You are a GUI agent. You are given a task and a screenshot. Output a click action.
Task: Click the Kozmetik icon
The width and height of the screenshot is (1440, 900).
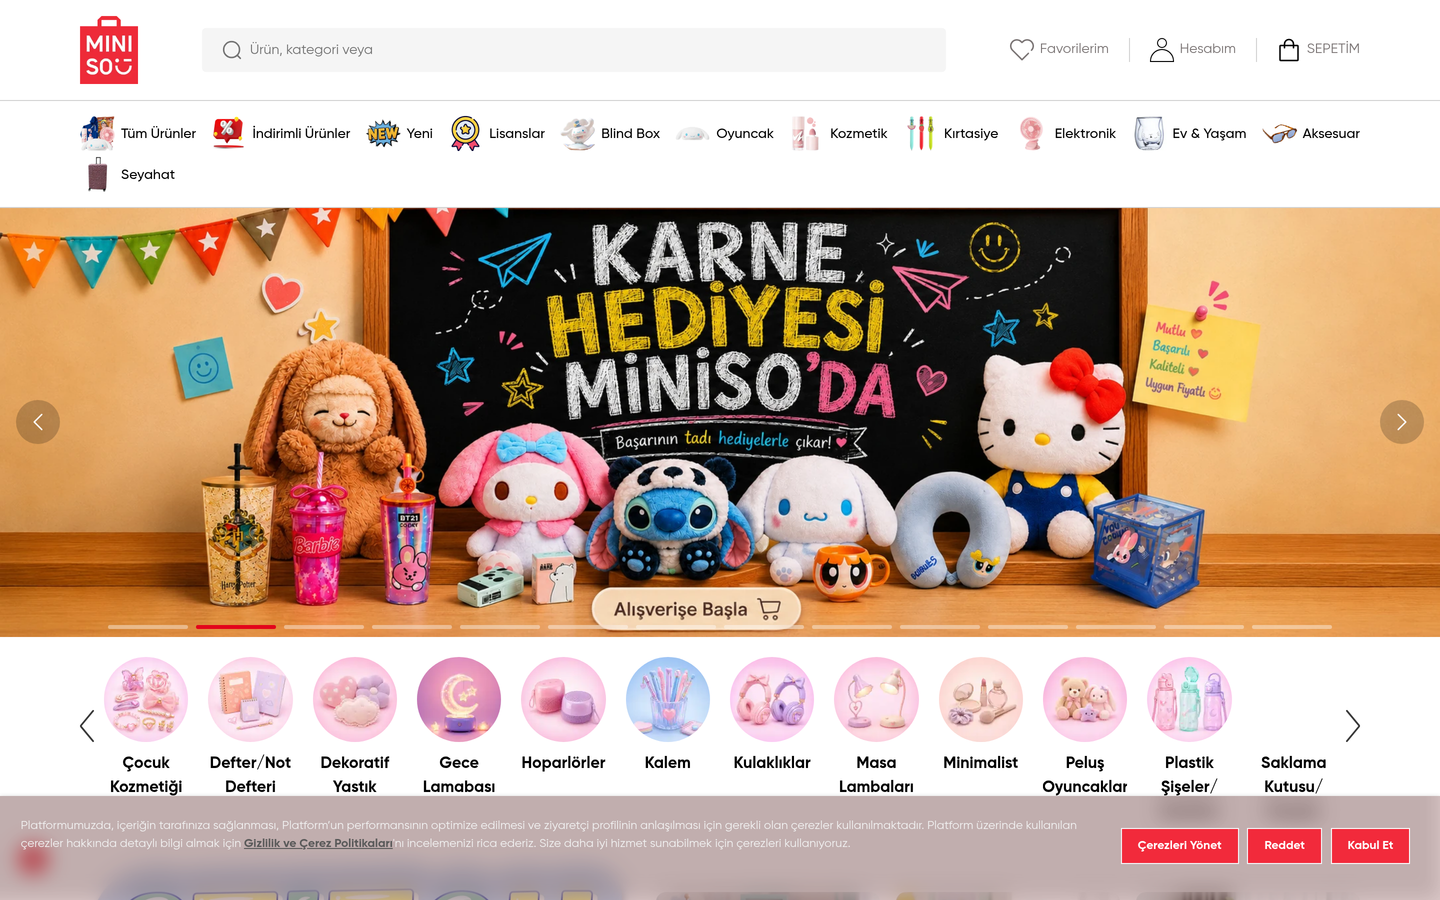[806, 133]
